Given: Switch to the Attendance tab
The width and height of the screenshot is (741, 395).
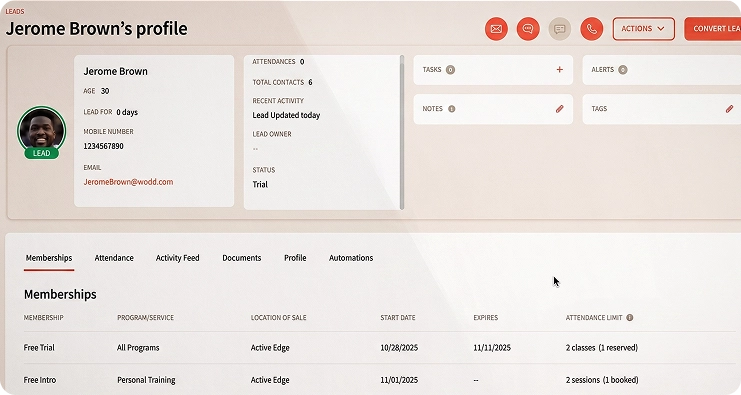Looking at the screenshot, I should point(114,258).
